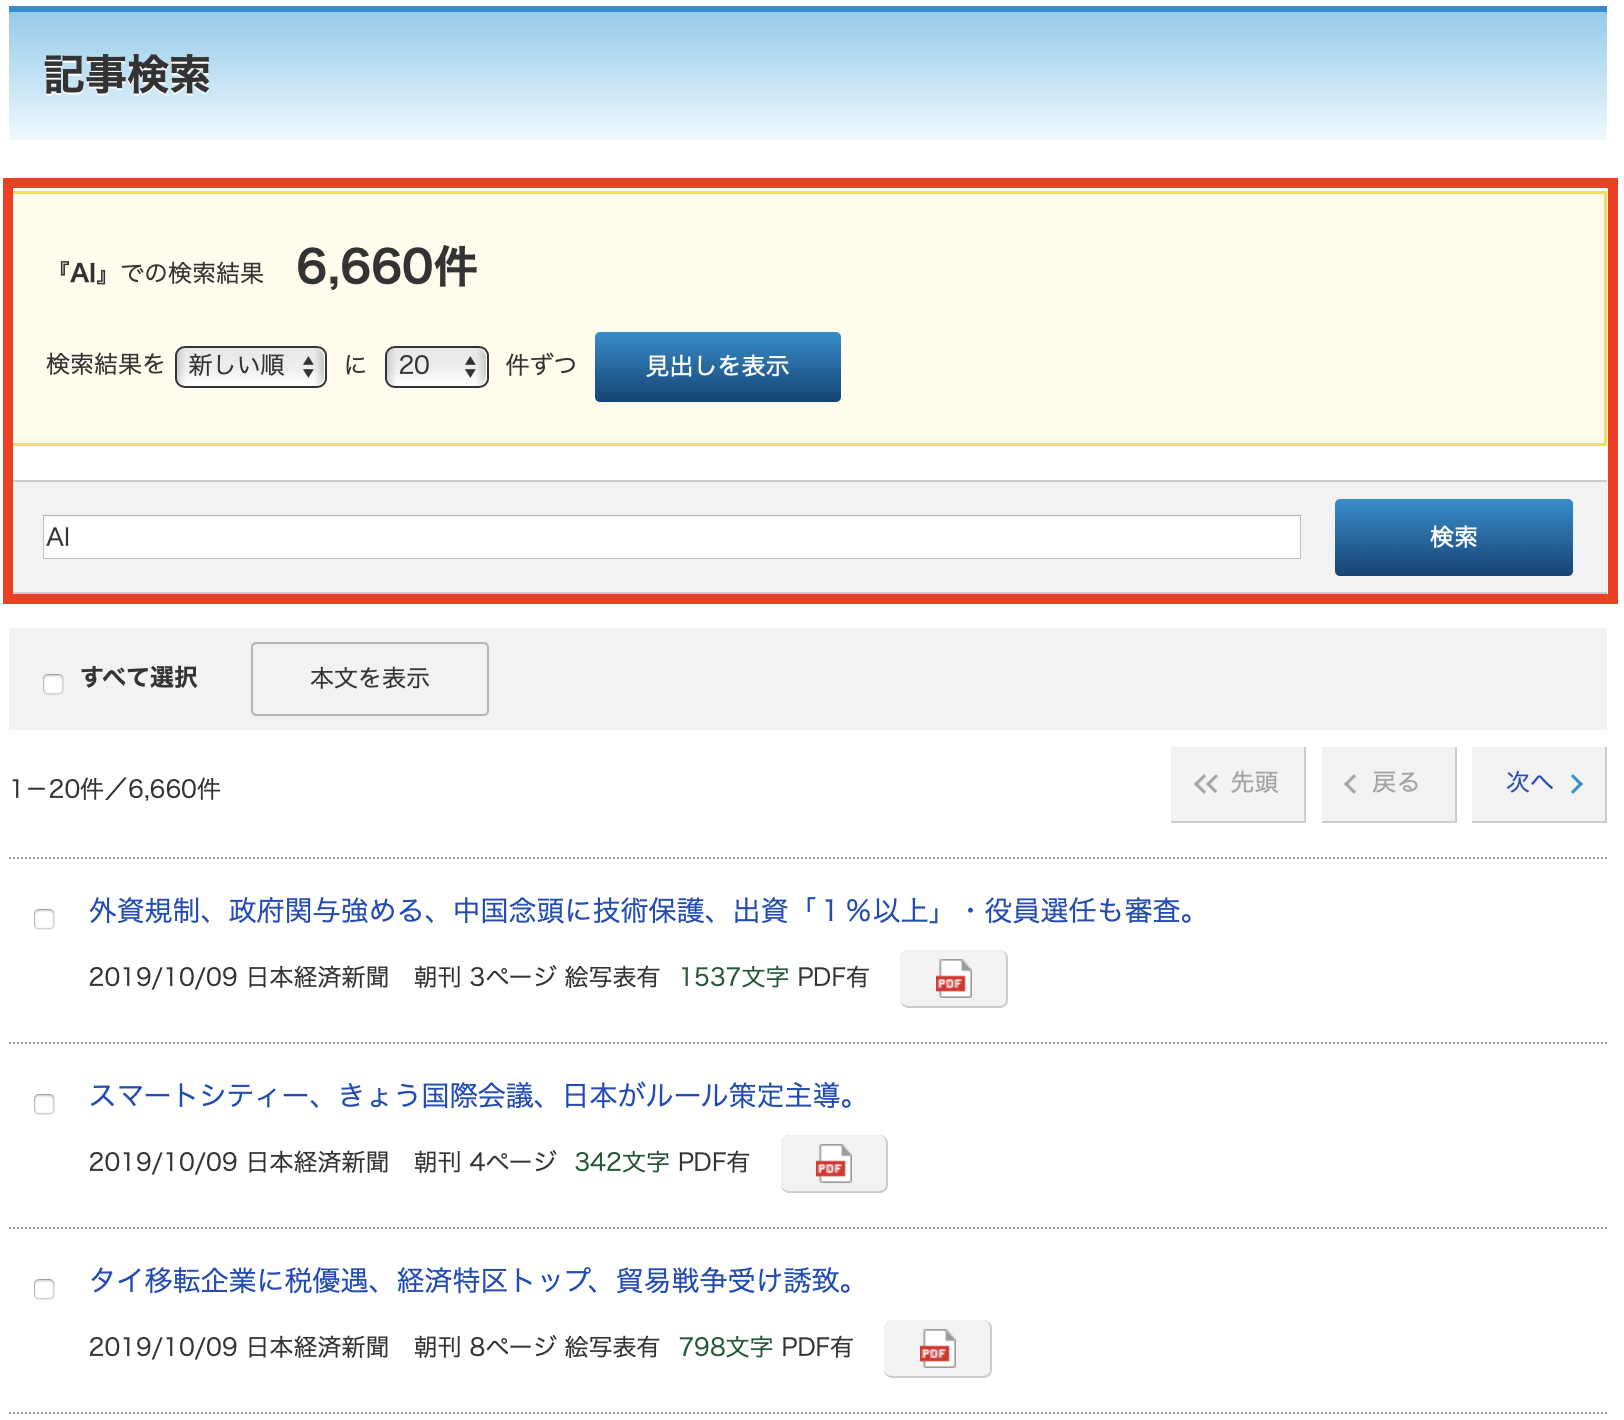Select checkbox for タイ移転企業 article
Viewport: 1624px width, 1420px height.
[x=44, y=1289]
